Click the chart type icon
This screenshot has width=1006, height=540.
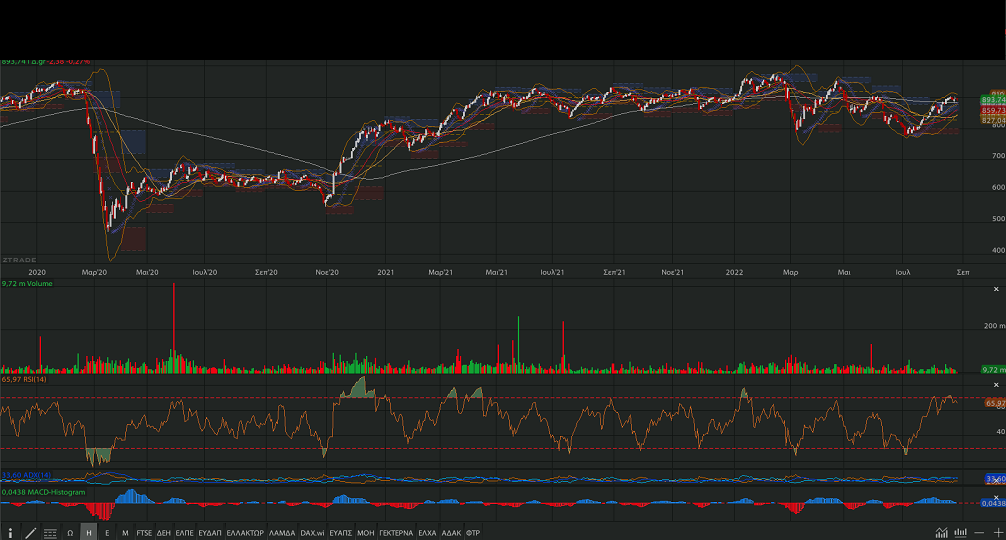click(942, 533)
